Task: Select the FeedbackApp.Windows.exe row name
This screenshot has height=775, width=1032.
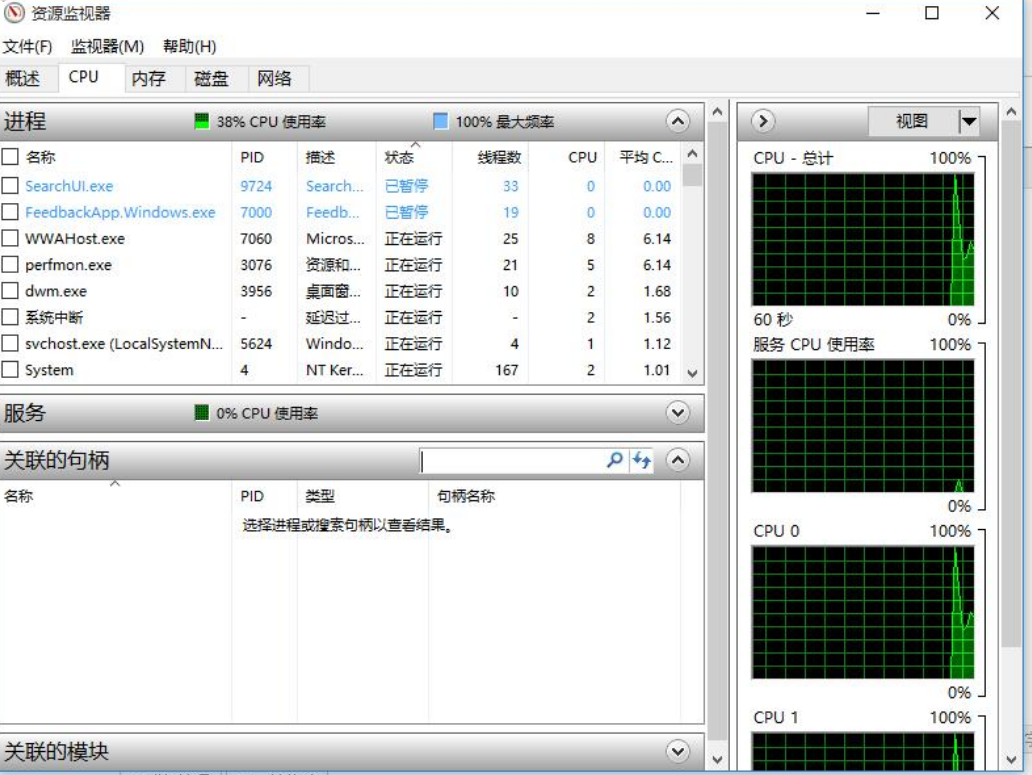Action: coord(120,212)
